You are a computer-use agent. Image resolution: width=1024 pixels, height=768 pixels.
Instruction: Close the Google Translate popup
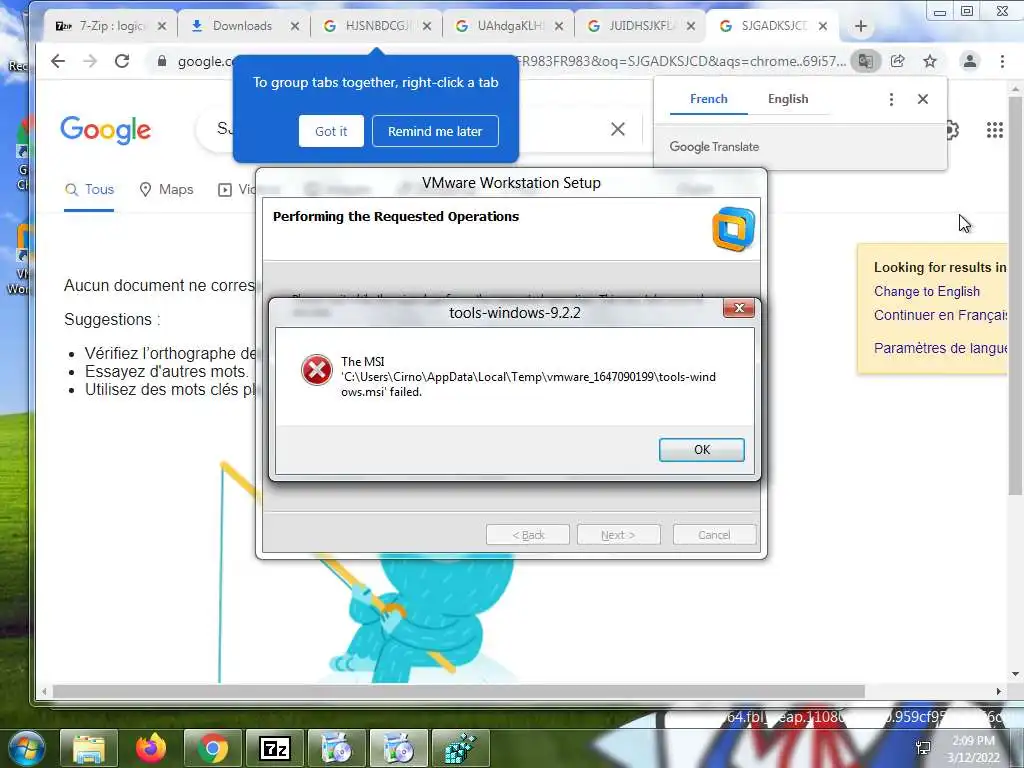(x=923, y=99)
